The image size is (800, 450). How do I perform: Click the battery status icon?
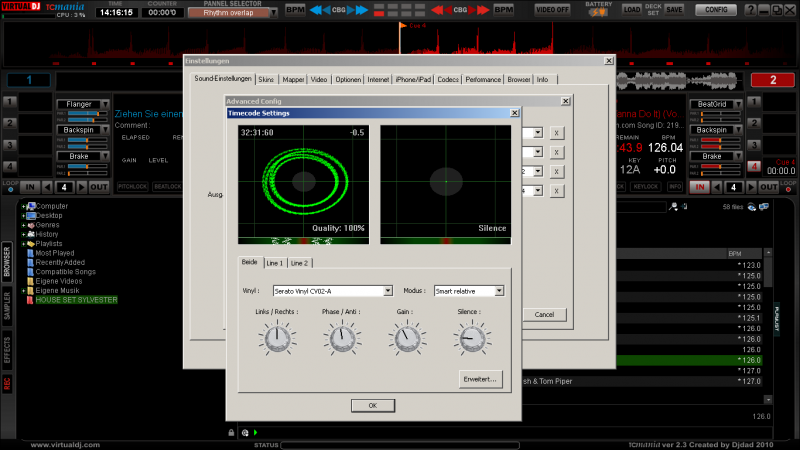598,12
